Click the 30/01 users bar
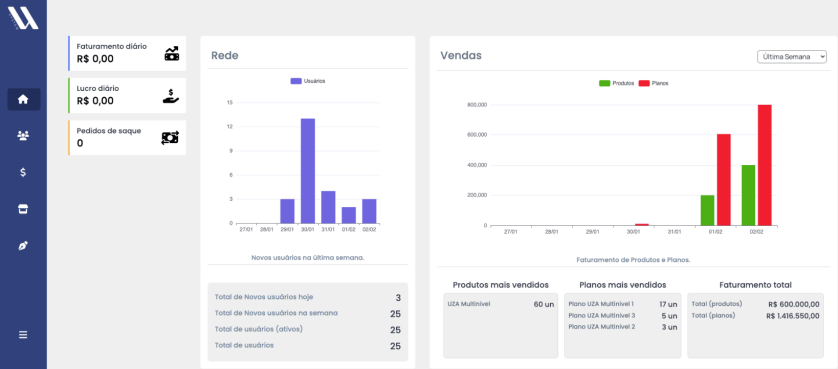838x369 pixels. tap(308, 171)
